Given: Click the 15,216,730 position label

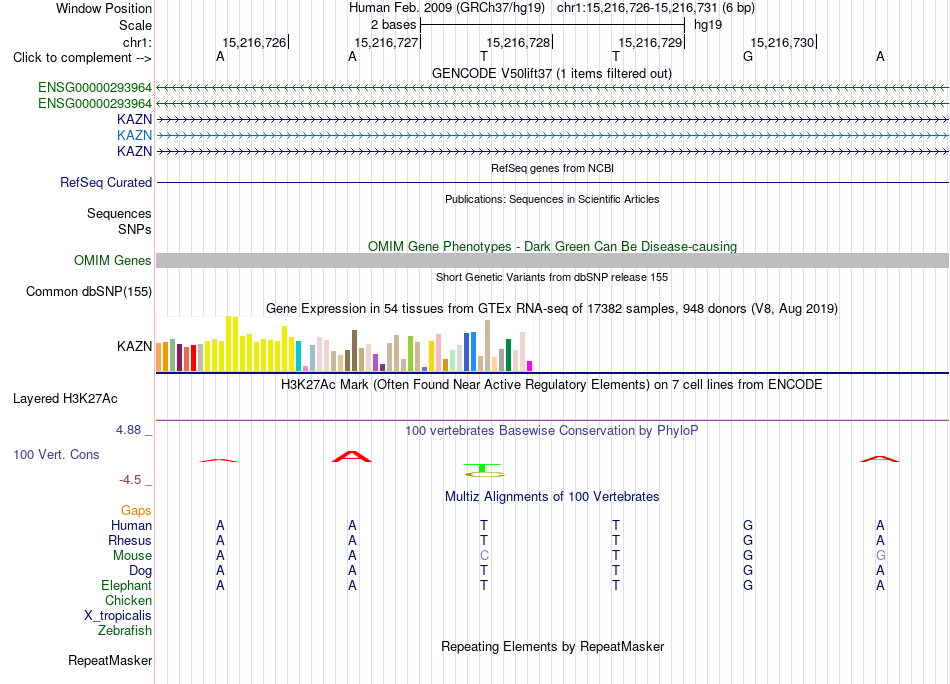Looking at the screenshot, I should coord(782,42).
